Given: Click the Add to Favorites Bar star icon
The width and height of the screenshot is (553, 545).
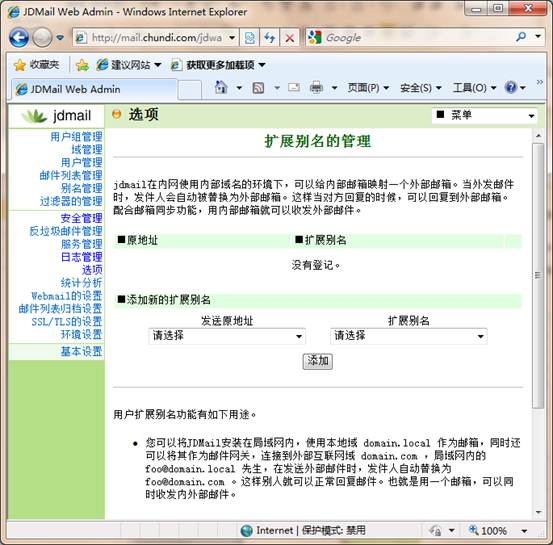Looking at the screenshot, I should click(82, 65).
